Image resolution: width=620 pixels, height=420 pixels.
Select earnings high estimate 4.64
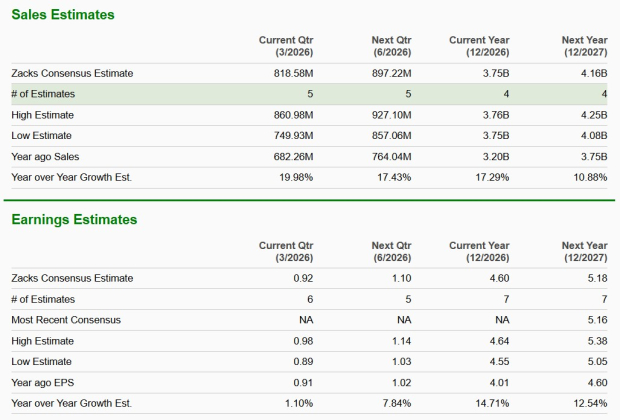[x=499, y=341]
